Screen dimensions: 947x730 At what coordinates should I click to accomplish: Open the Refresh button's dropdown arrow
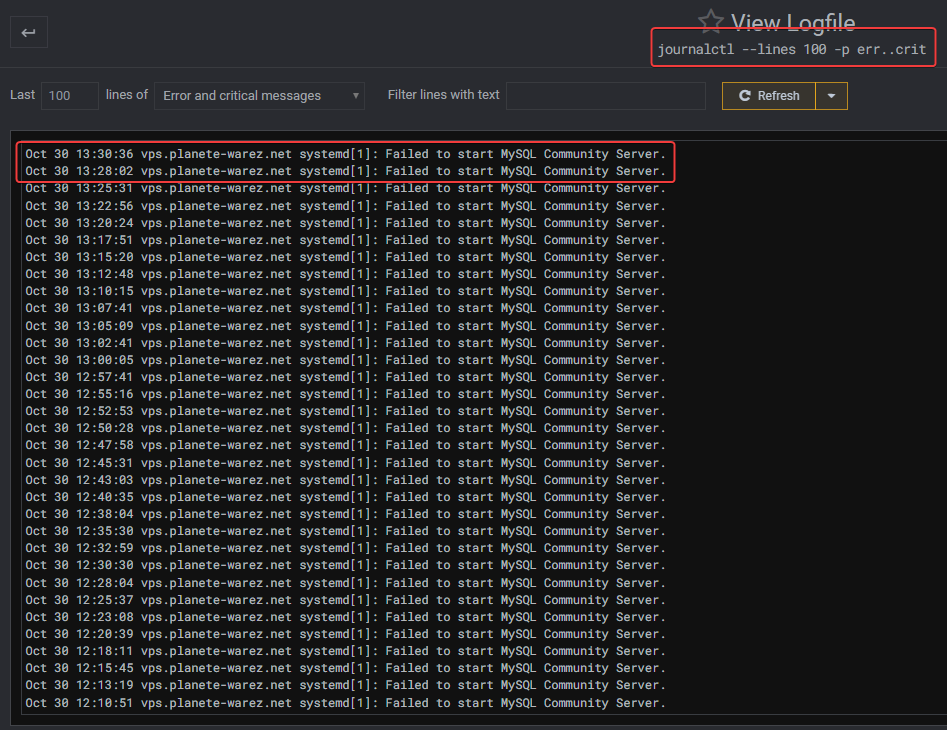(x=832, y=96)
